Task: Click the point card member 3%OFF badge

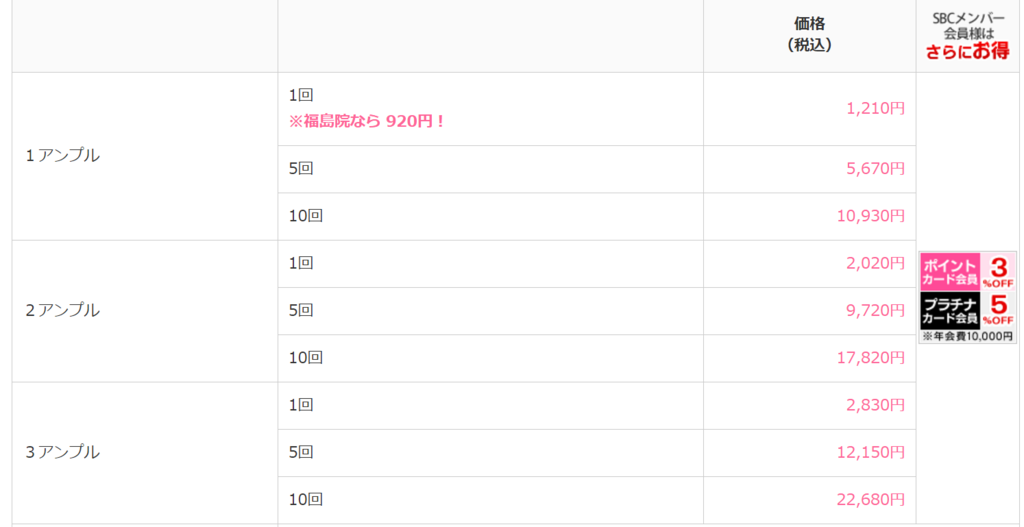Action: pyautogui.click(x=968, y=272)
